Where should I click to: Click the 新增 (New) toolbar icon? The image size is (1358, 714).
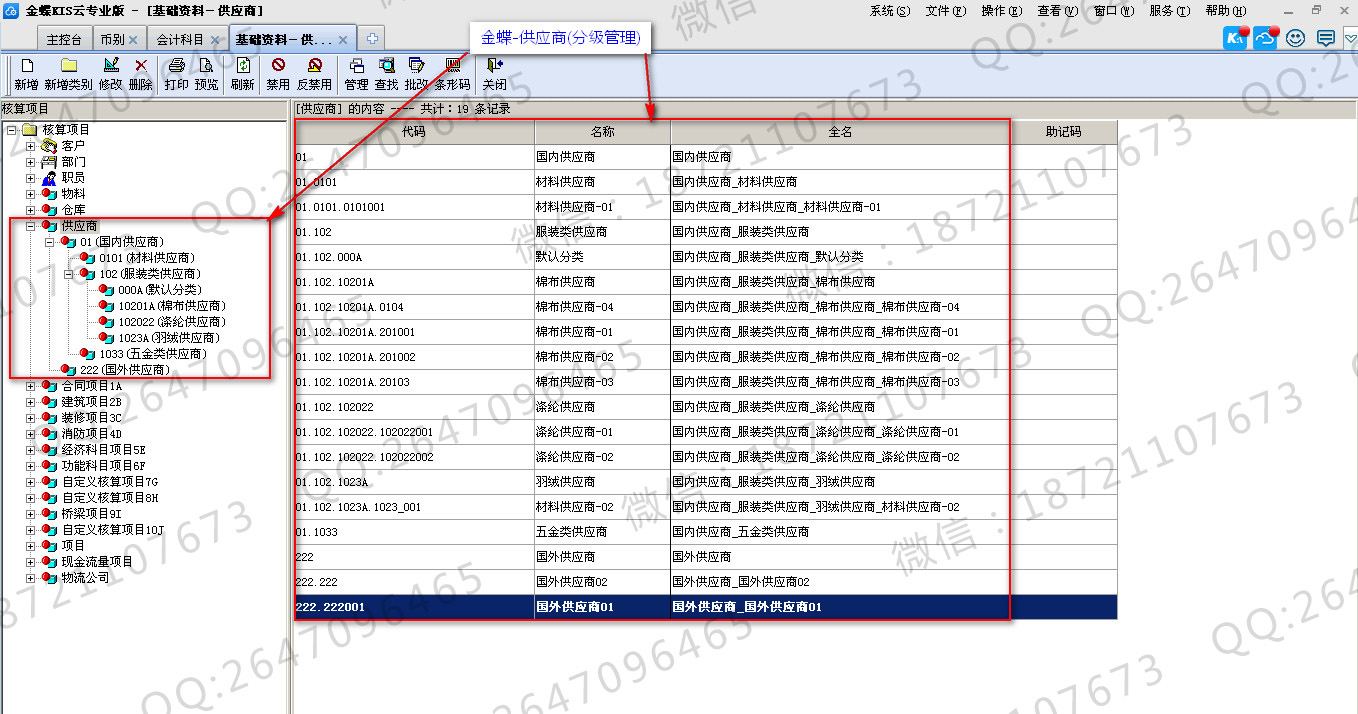tap(26, 67)
